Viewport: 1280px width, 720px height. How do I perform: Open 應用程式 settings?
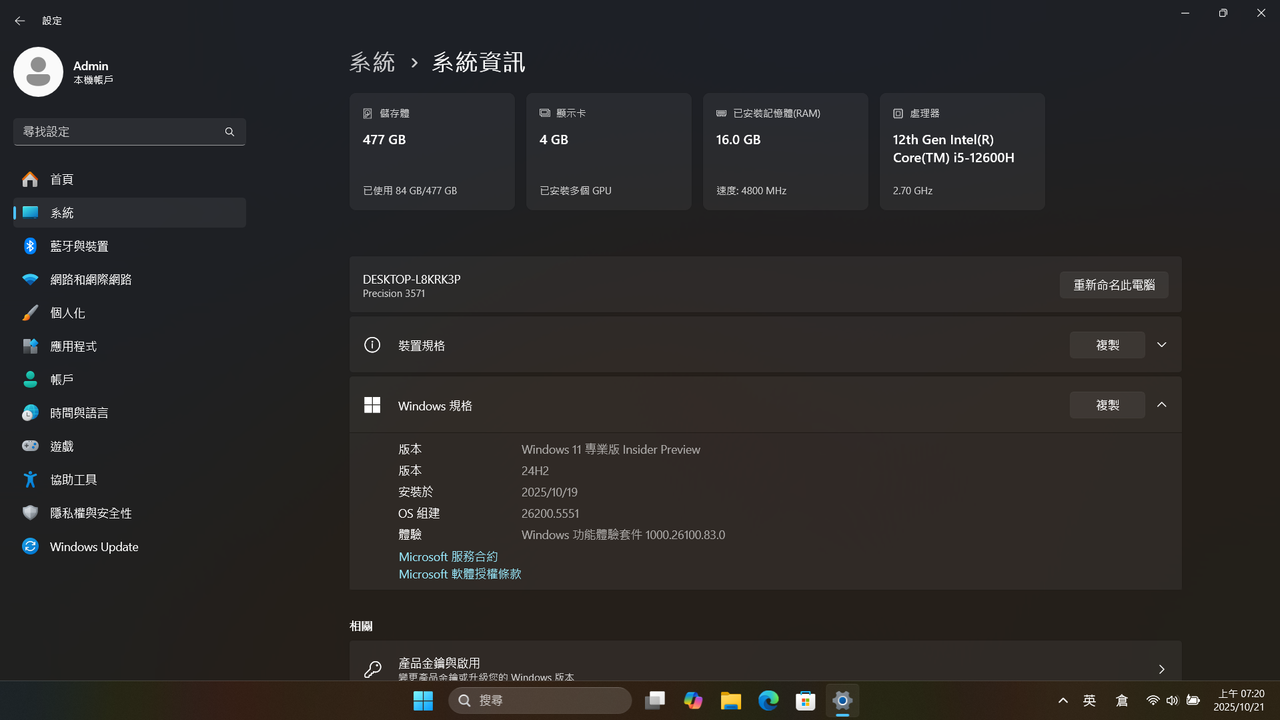click(129, 346)
